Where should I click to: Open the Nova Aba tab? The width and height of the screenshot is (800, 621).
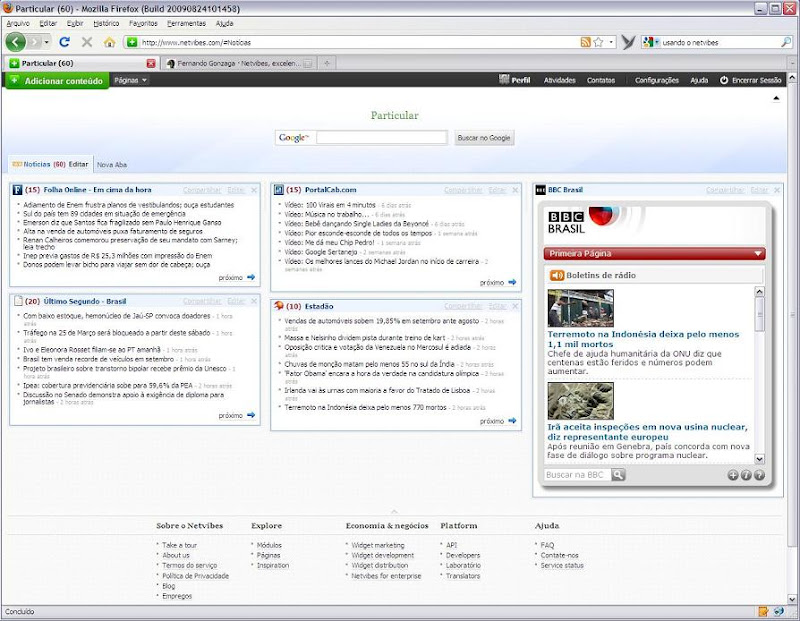tap(112, 165)
